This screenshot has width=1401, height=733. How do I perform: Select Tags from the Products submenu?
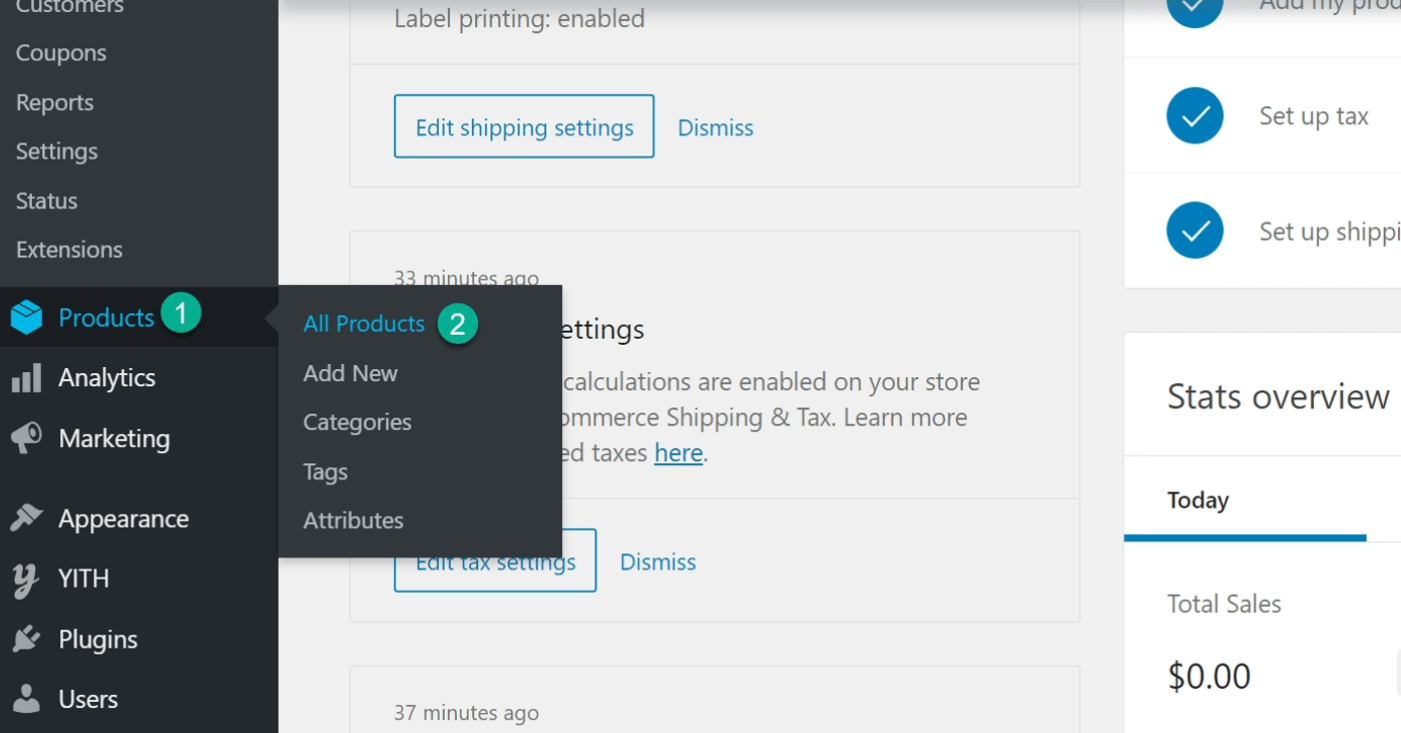pos(325,472)
